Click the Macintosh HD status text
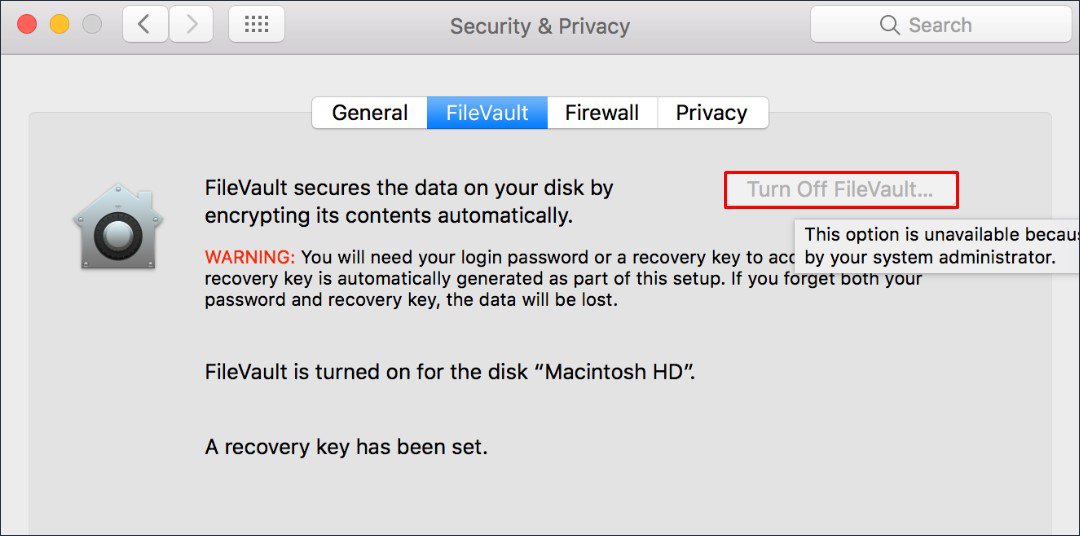The height and width of the screenshot is (536, 1080). (x=450, y=373)
